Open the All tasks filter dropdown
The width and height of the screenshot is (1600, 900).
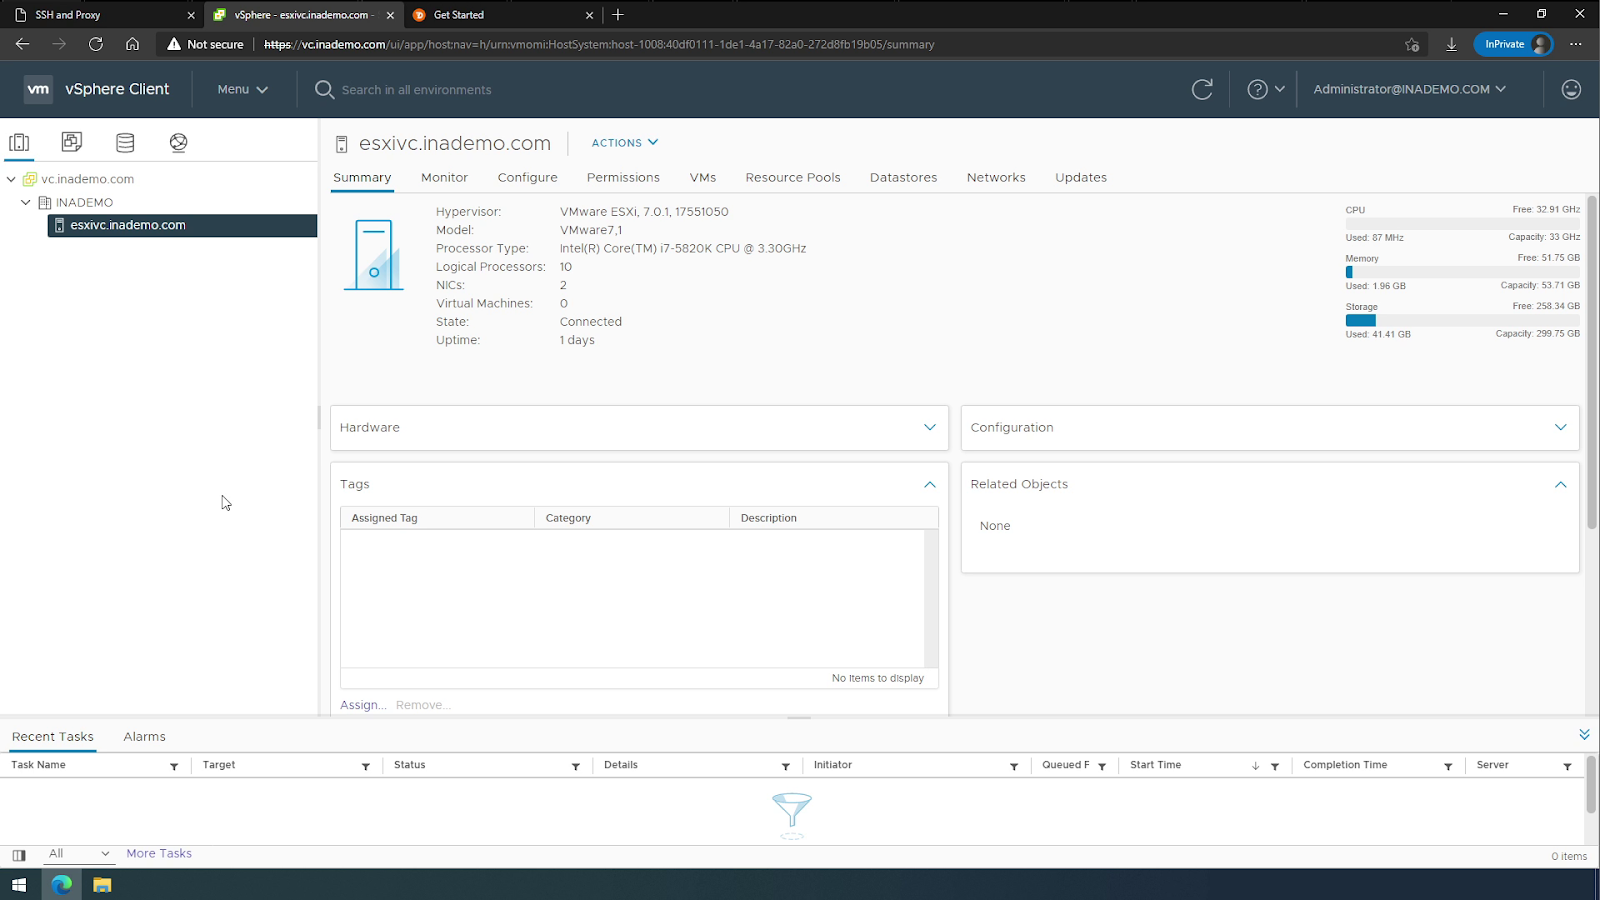click(x=78, y=854)
